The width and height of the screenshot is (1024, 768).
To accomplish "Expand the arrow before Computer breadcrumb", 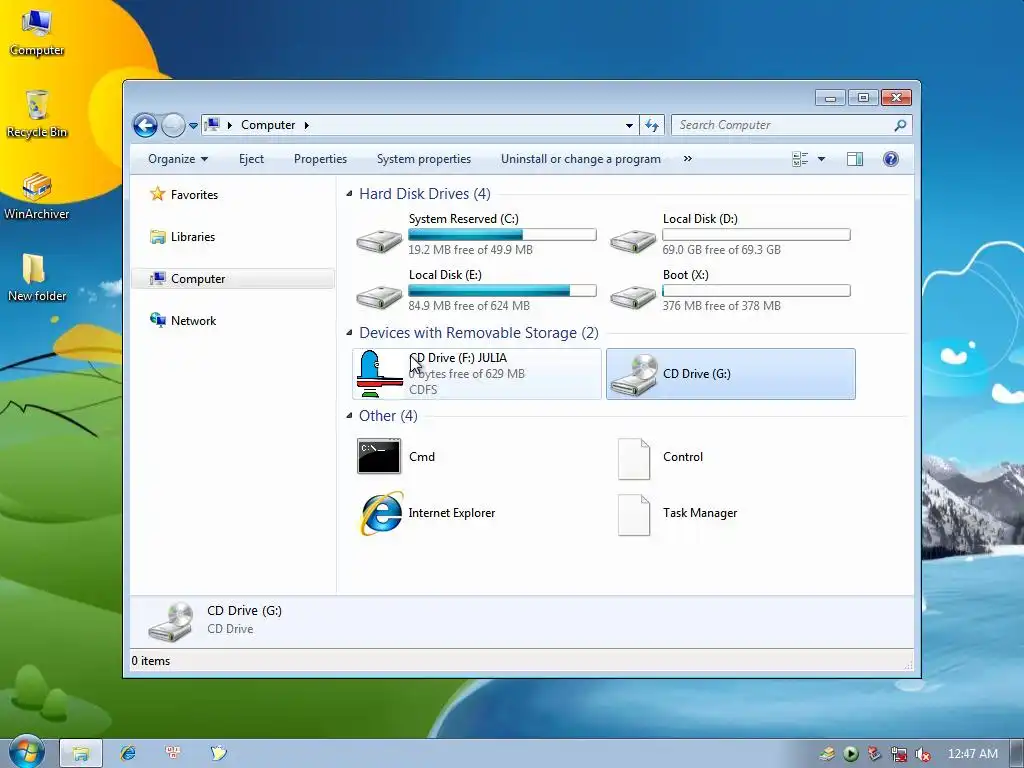I will click(x=230, y=125).
